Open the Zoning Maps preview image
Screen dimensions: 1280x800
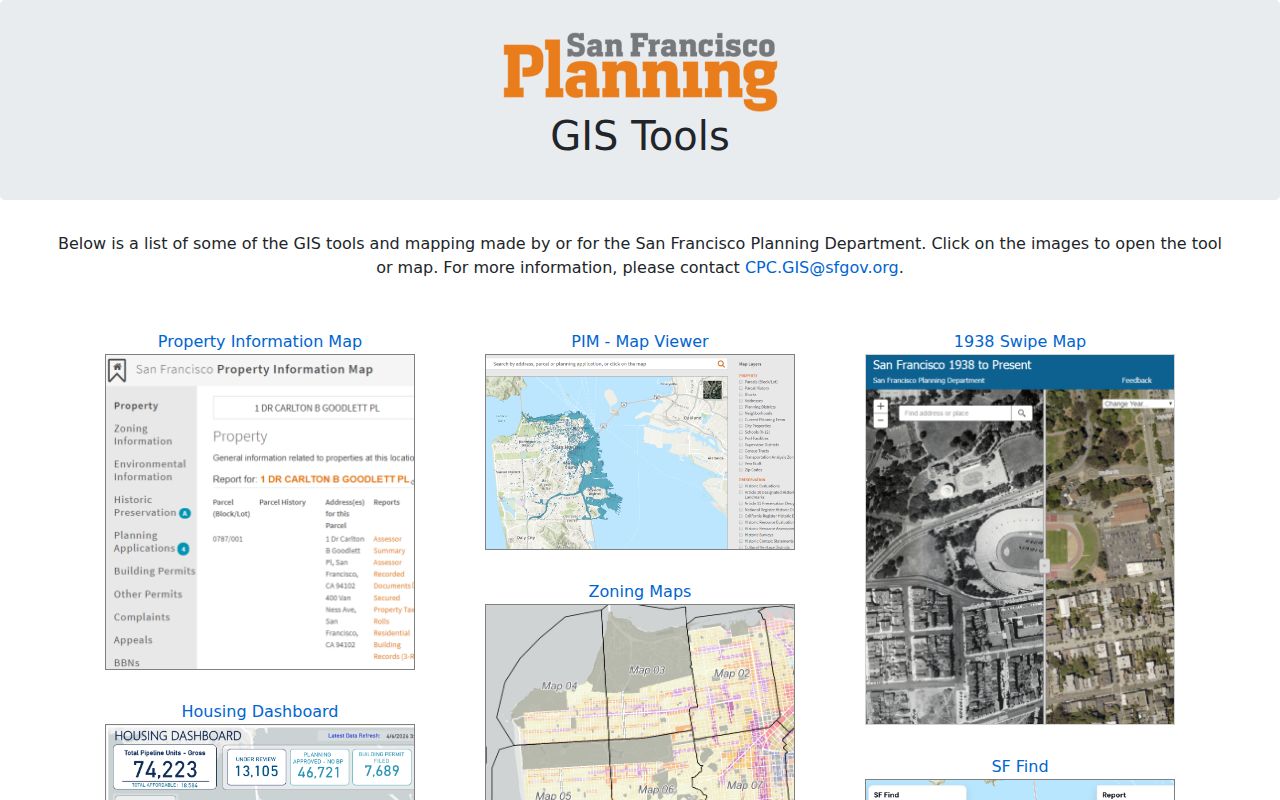640,702
